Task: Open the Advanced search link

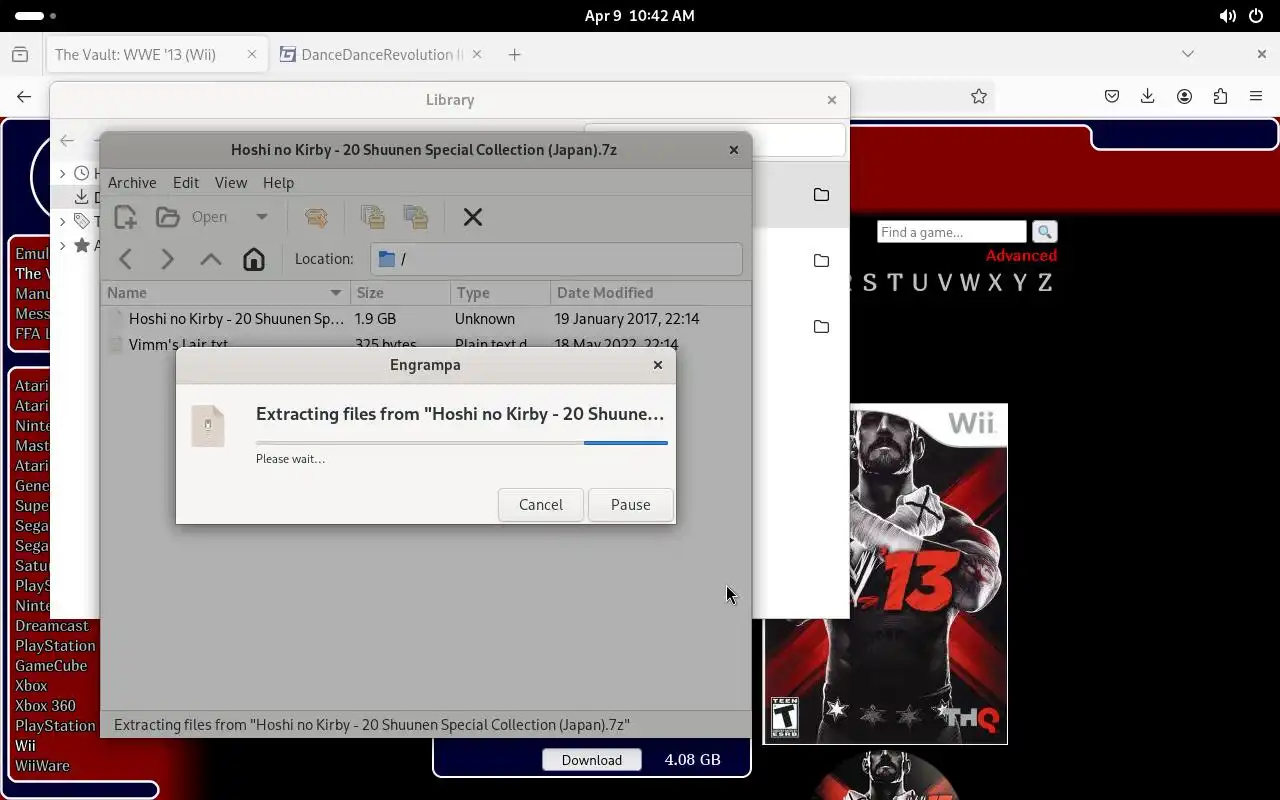Action: click(1021, 256)
